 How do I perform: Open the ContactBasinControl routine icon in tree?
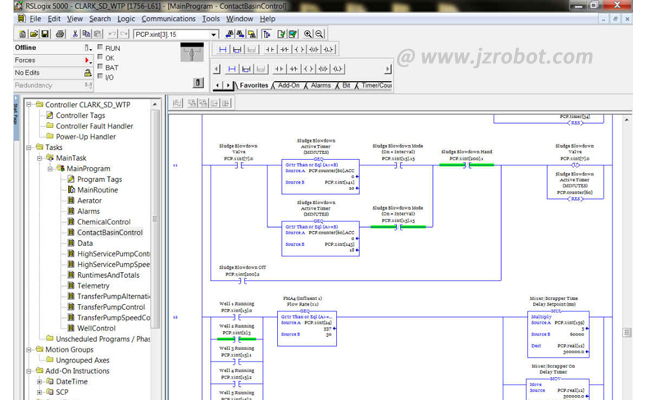coord(70,232)
